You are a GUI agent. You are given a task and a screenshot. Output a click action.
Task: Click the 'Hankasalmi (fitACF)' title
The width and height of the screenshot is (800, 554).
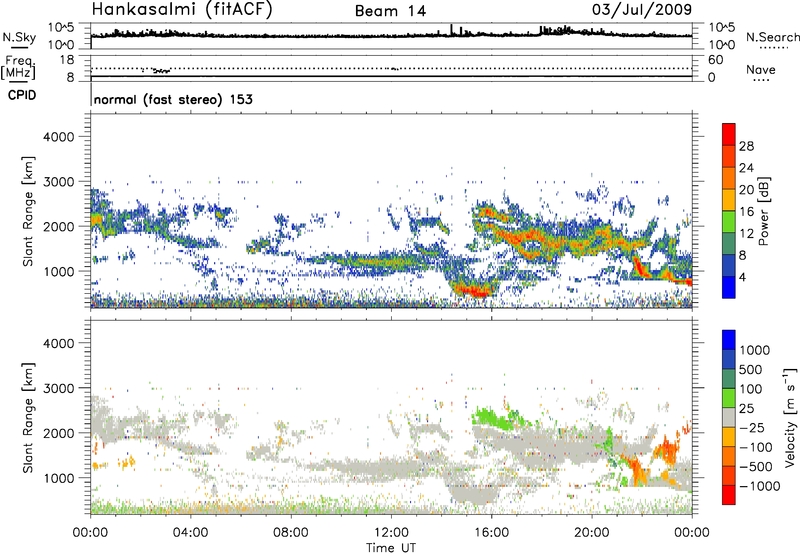pyautogui.click(x=182, y=9)
